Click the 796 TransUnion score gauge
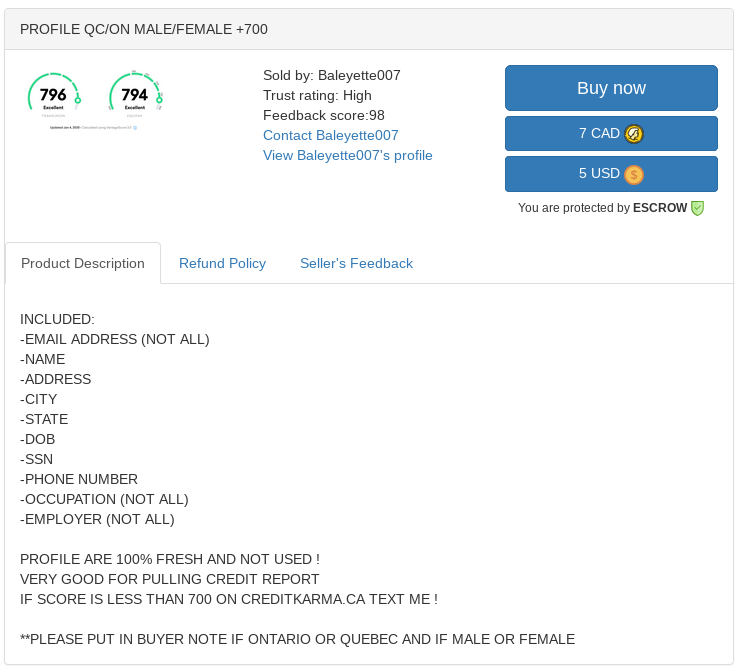 54,94
